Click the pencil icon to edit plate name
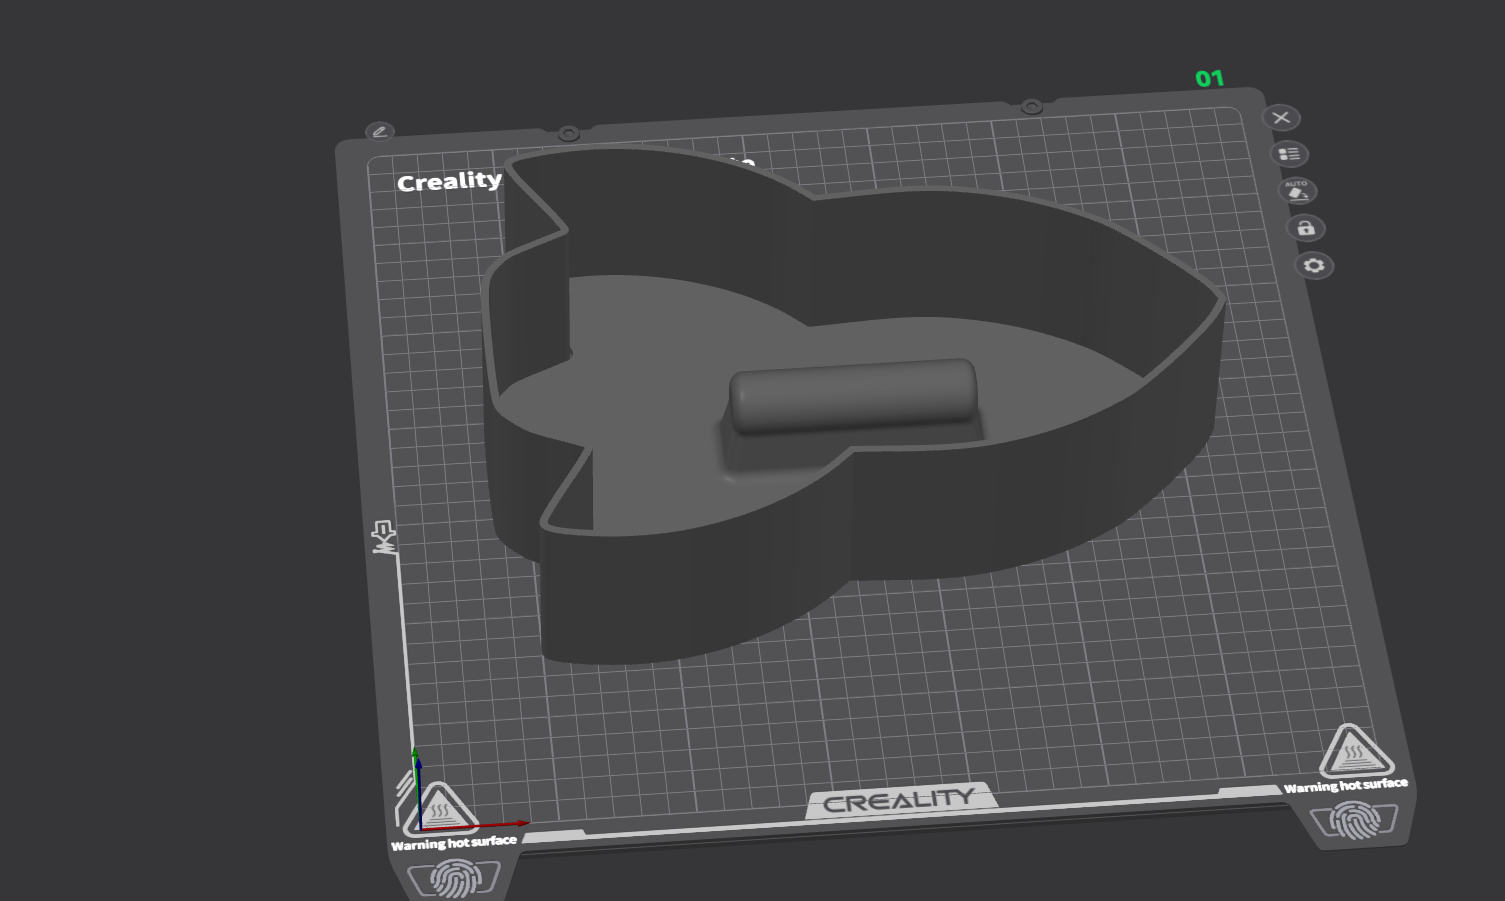Screen dimensions: 1505x901 coord(379,131)
